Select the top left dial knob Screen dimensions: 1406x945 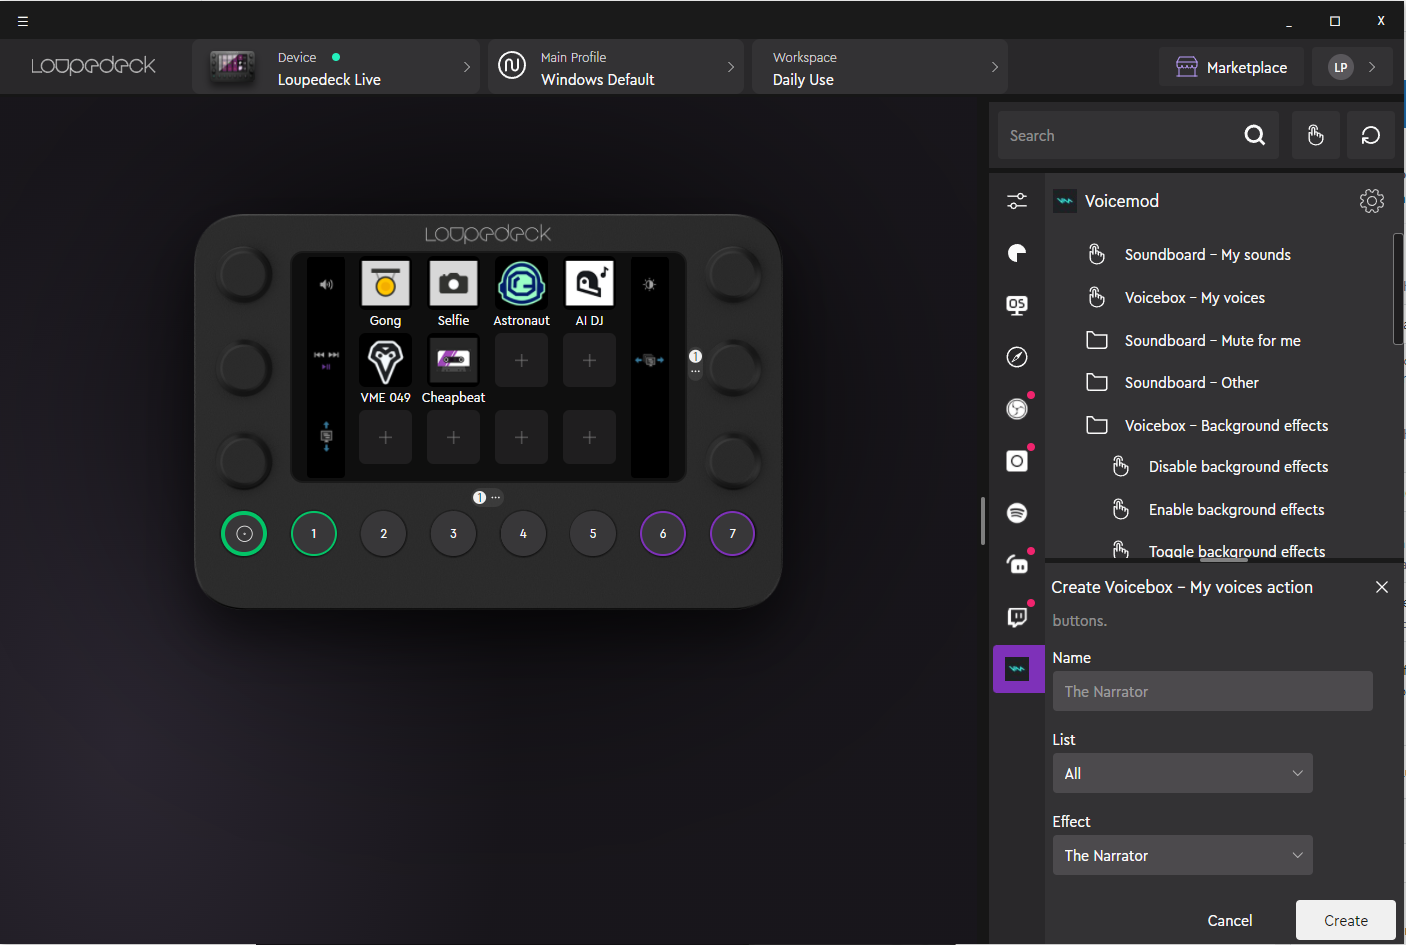pos(243,274)
